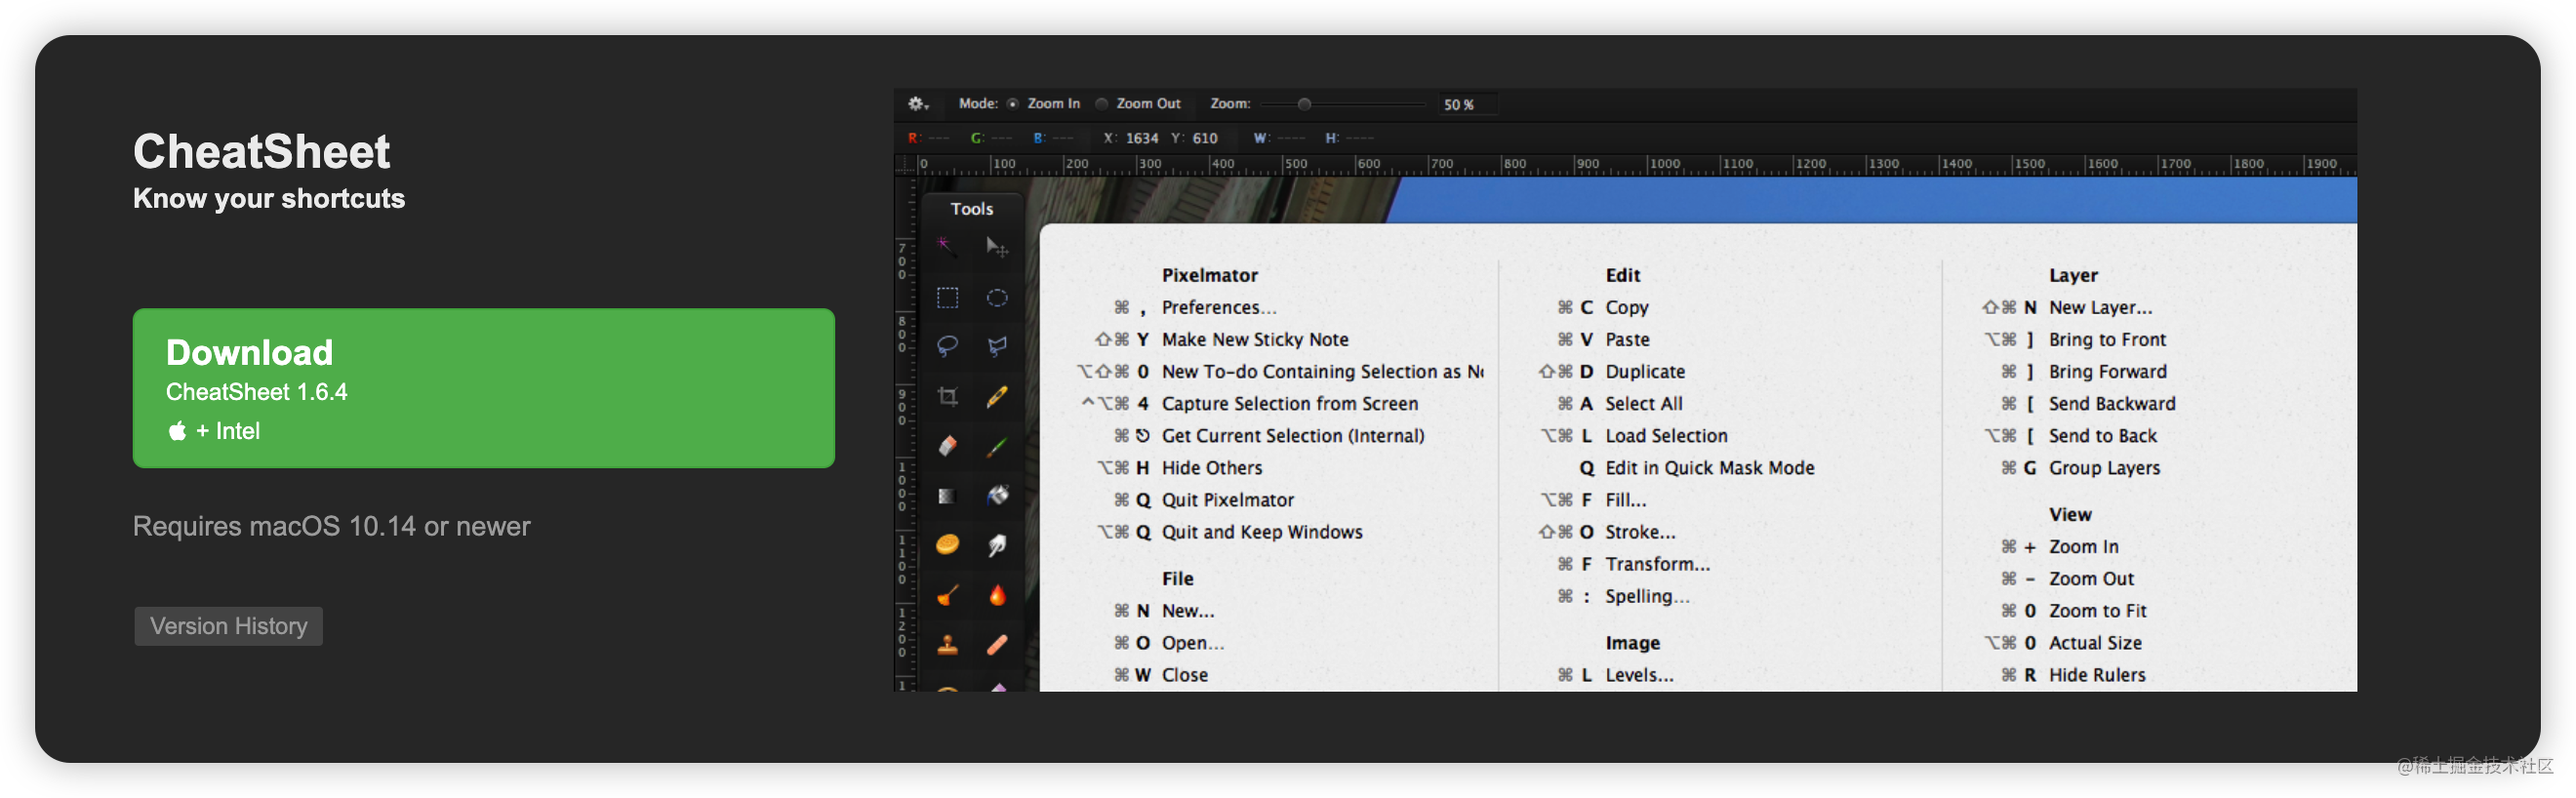Click Send to Back under Layer
The height and width of the screenshot is (798, 2576).
2102,435
